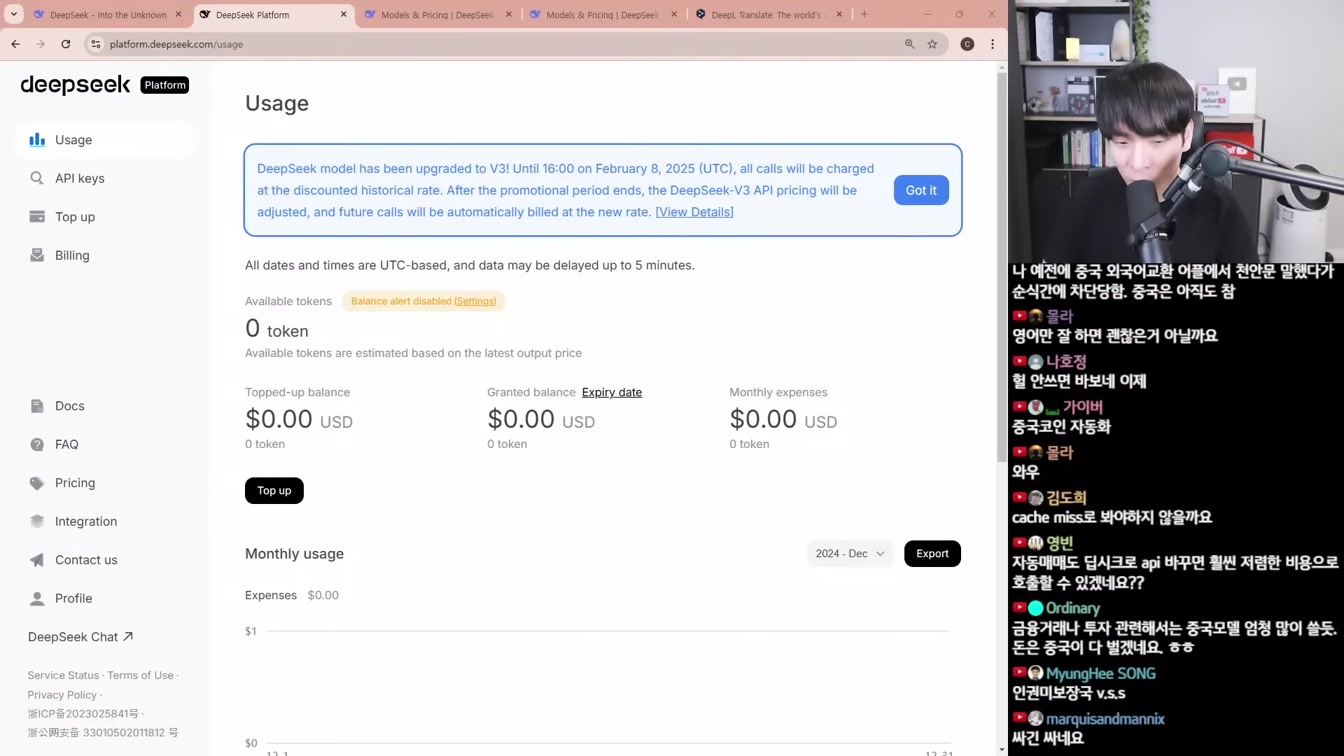Dismiss the notice with Got it

coord(921,190)
